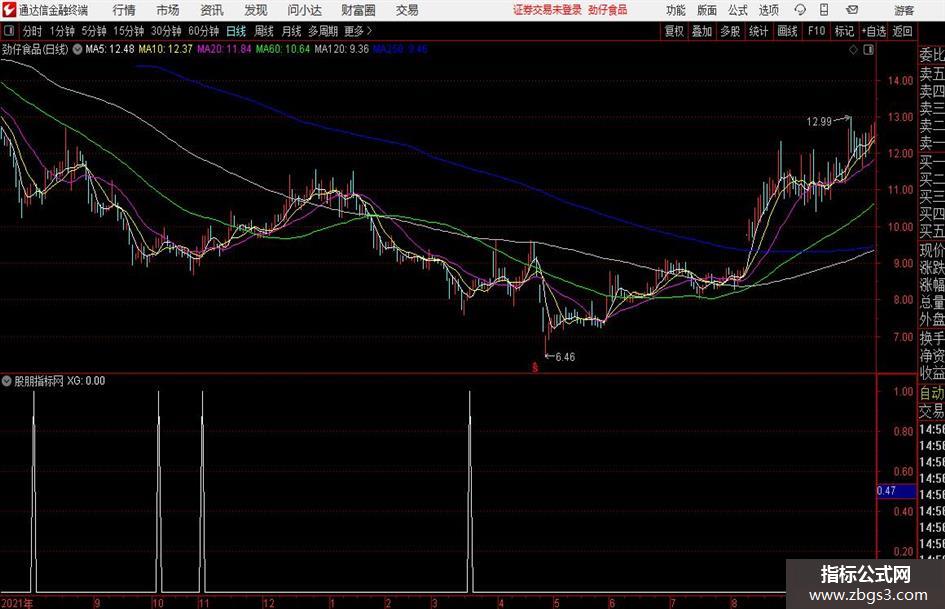945x609 pixels.
Task: Click the MA120: 9.36 label
Action: pyautogui.click(x=341, y=49)
